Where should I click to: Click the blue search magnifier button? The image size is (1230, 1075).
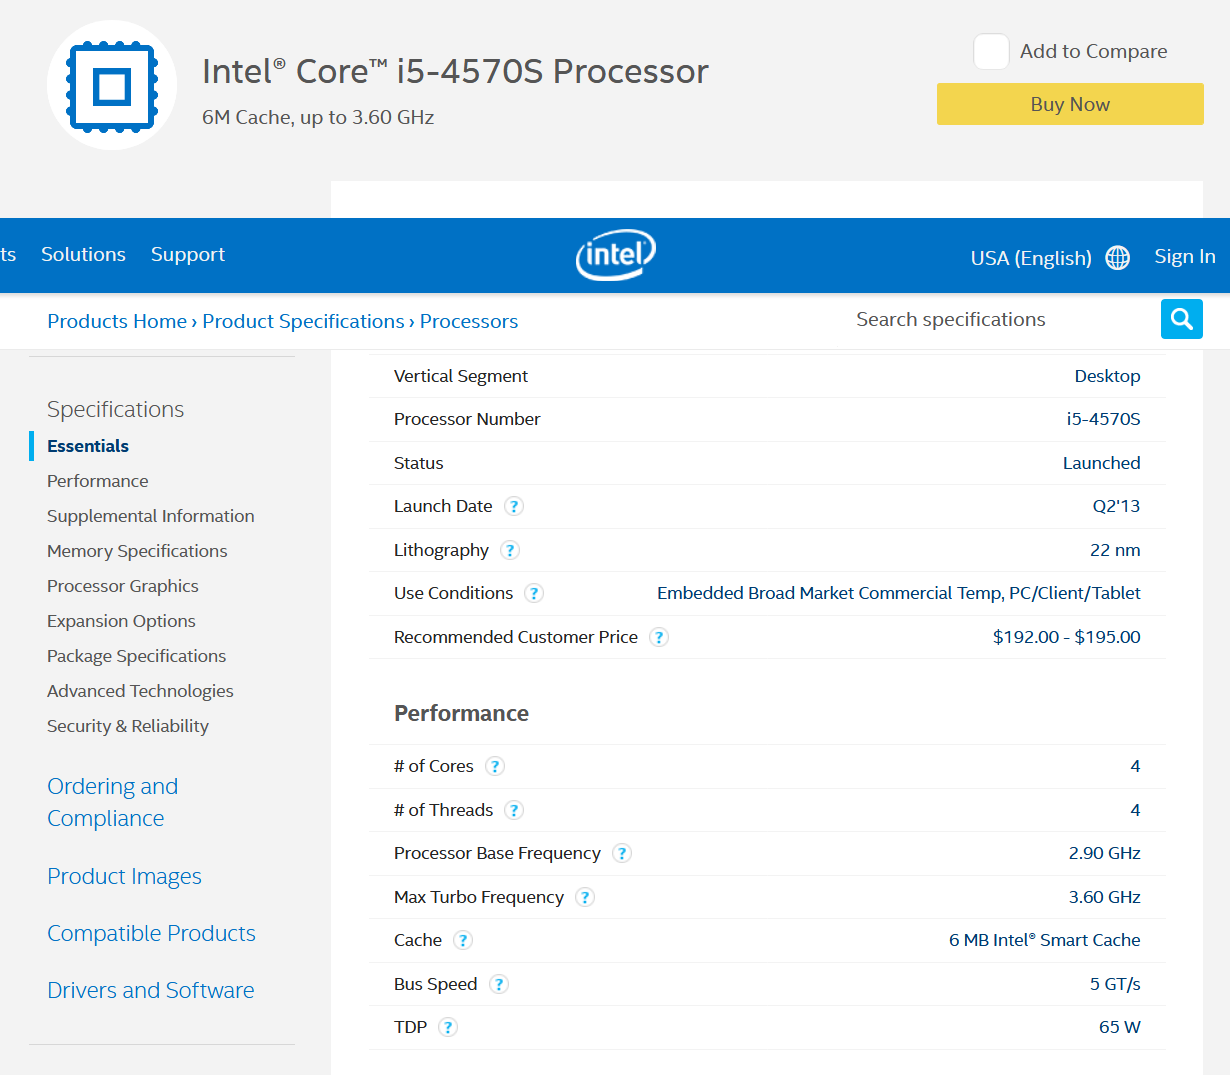tap(1181, 319)
